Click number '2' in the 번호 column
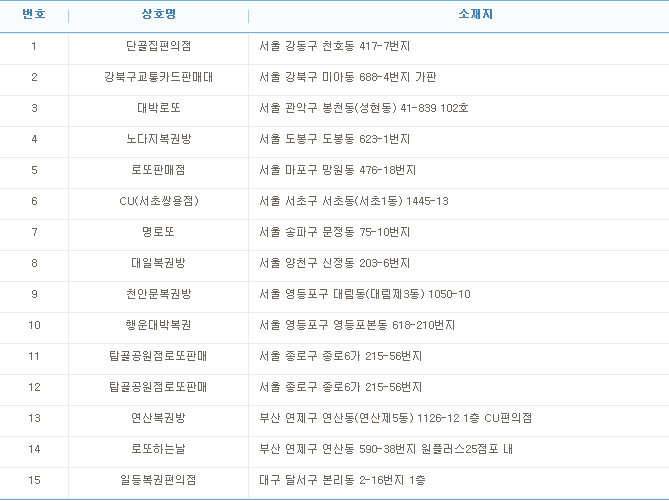Screen dimensions: 669x501 34,77
